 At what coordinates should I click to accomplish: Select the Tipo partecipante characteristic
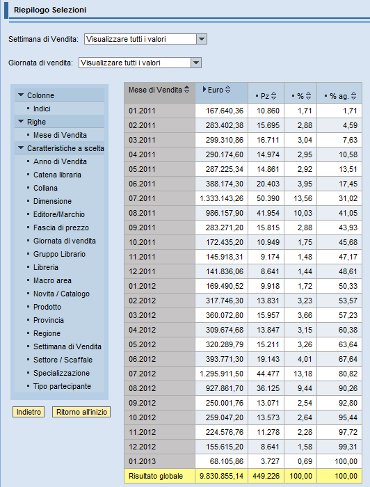62,386
